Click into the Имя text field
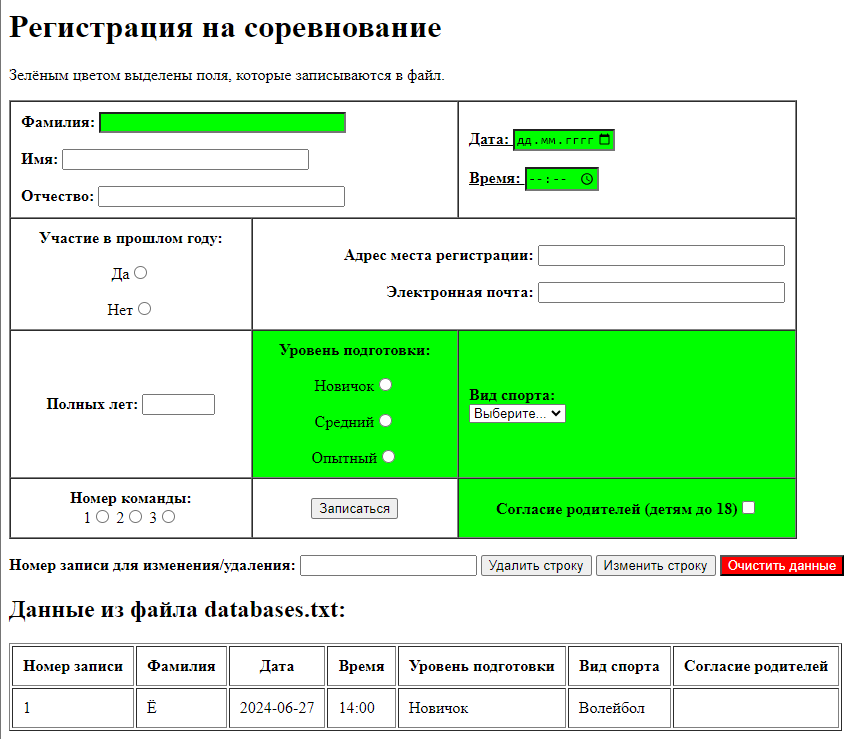 [x=185, y=159]
